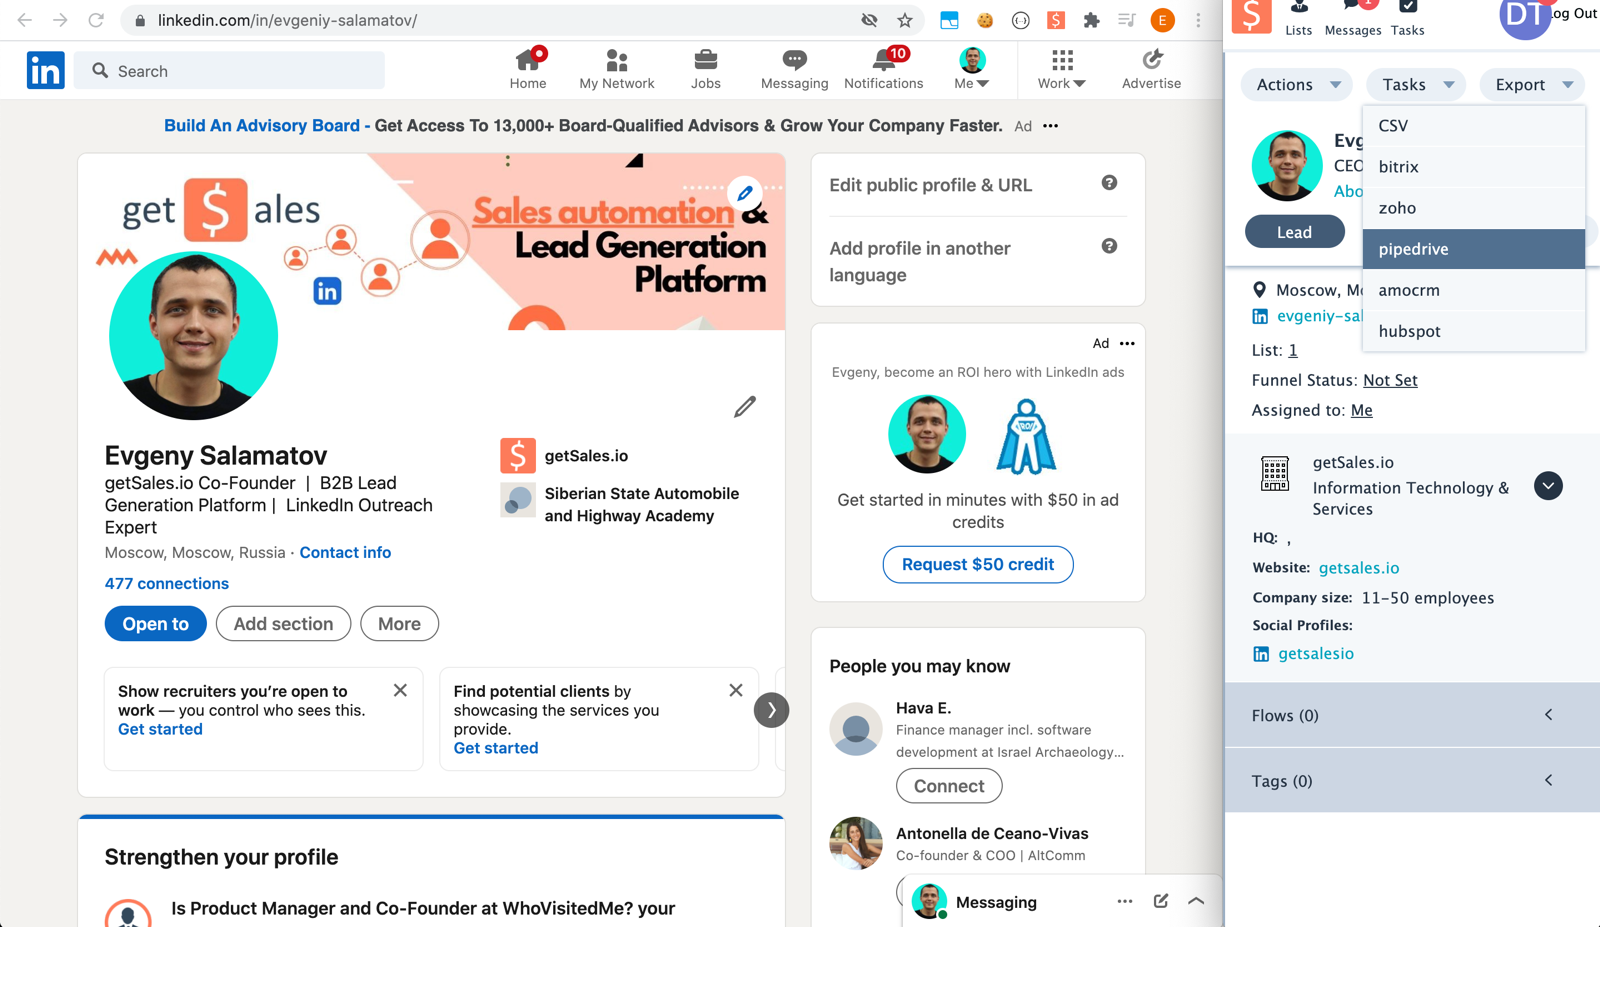Click Add section button
1600x1000 pixels.
(x=283, y=624)
